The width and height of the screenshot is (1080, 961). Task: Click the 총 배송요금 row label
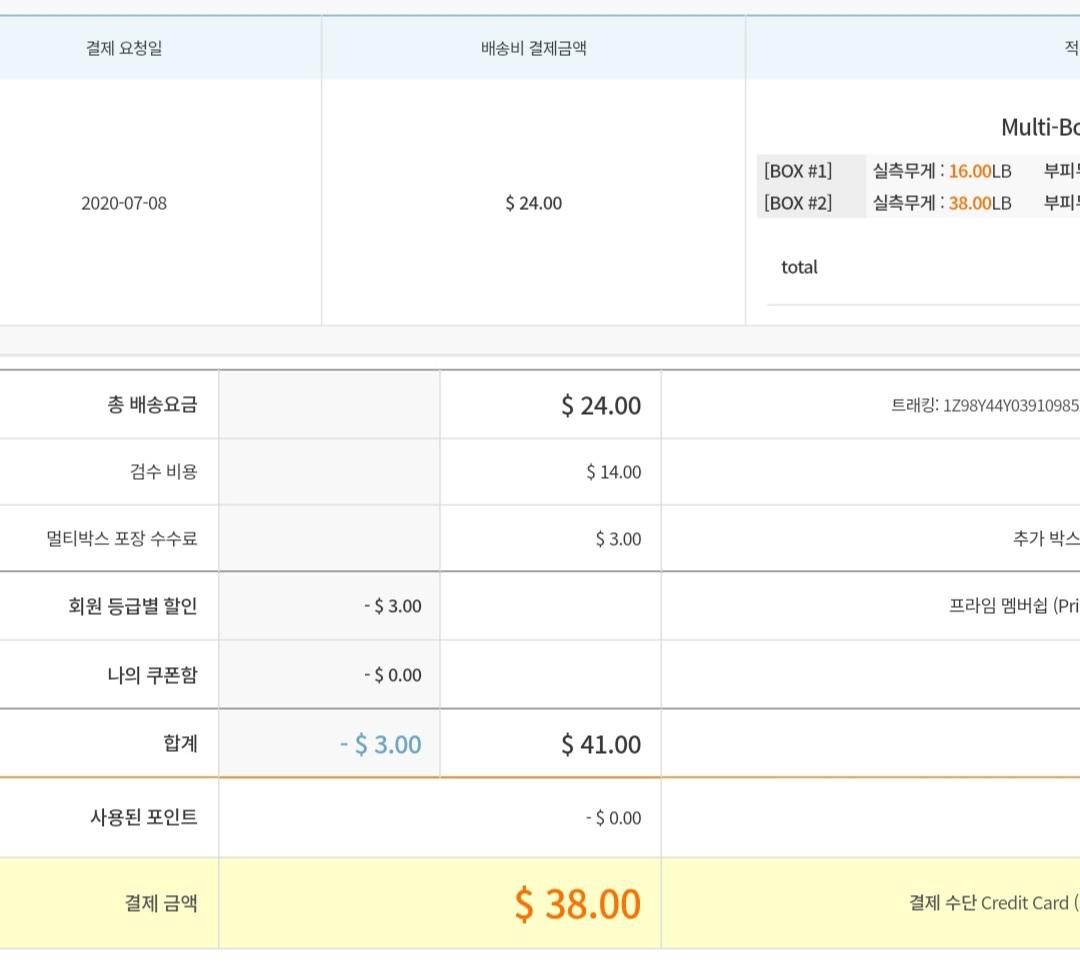point(152,405)
